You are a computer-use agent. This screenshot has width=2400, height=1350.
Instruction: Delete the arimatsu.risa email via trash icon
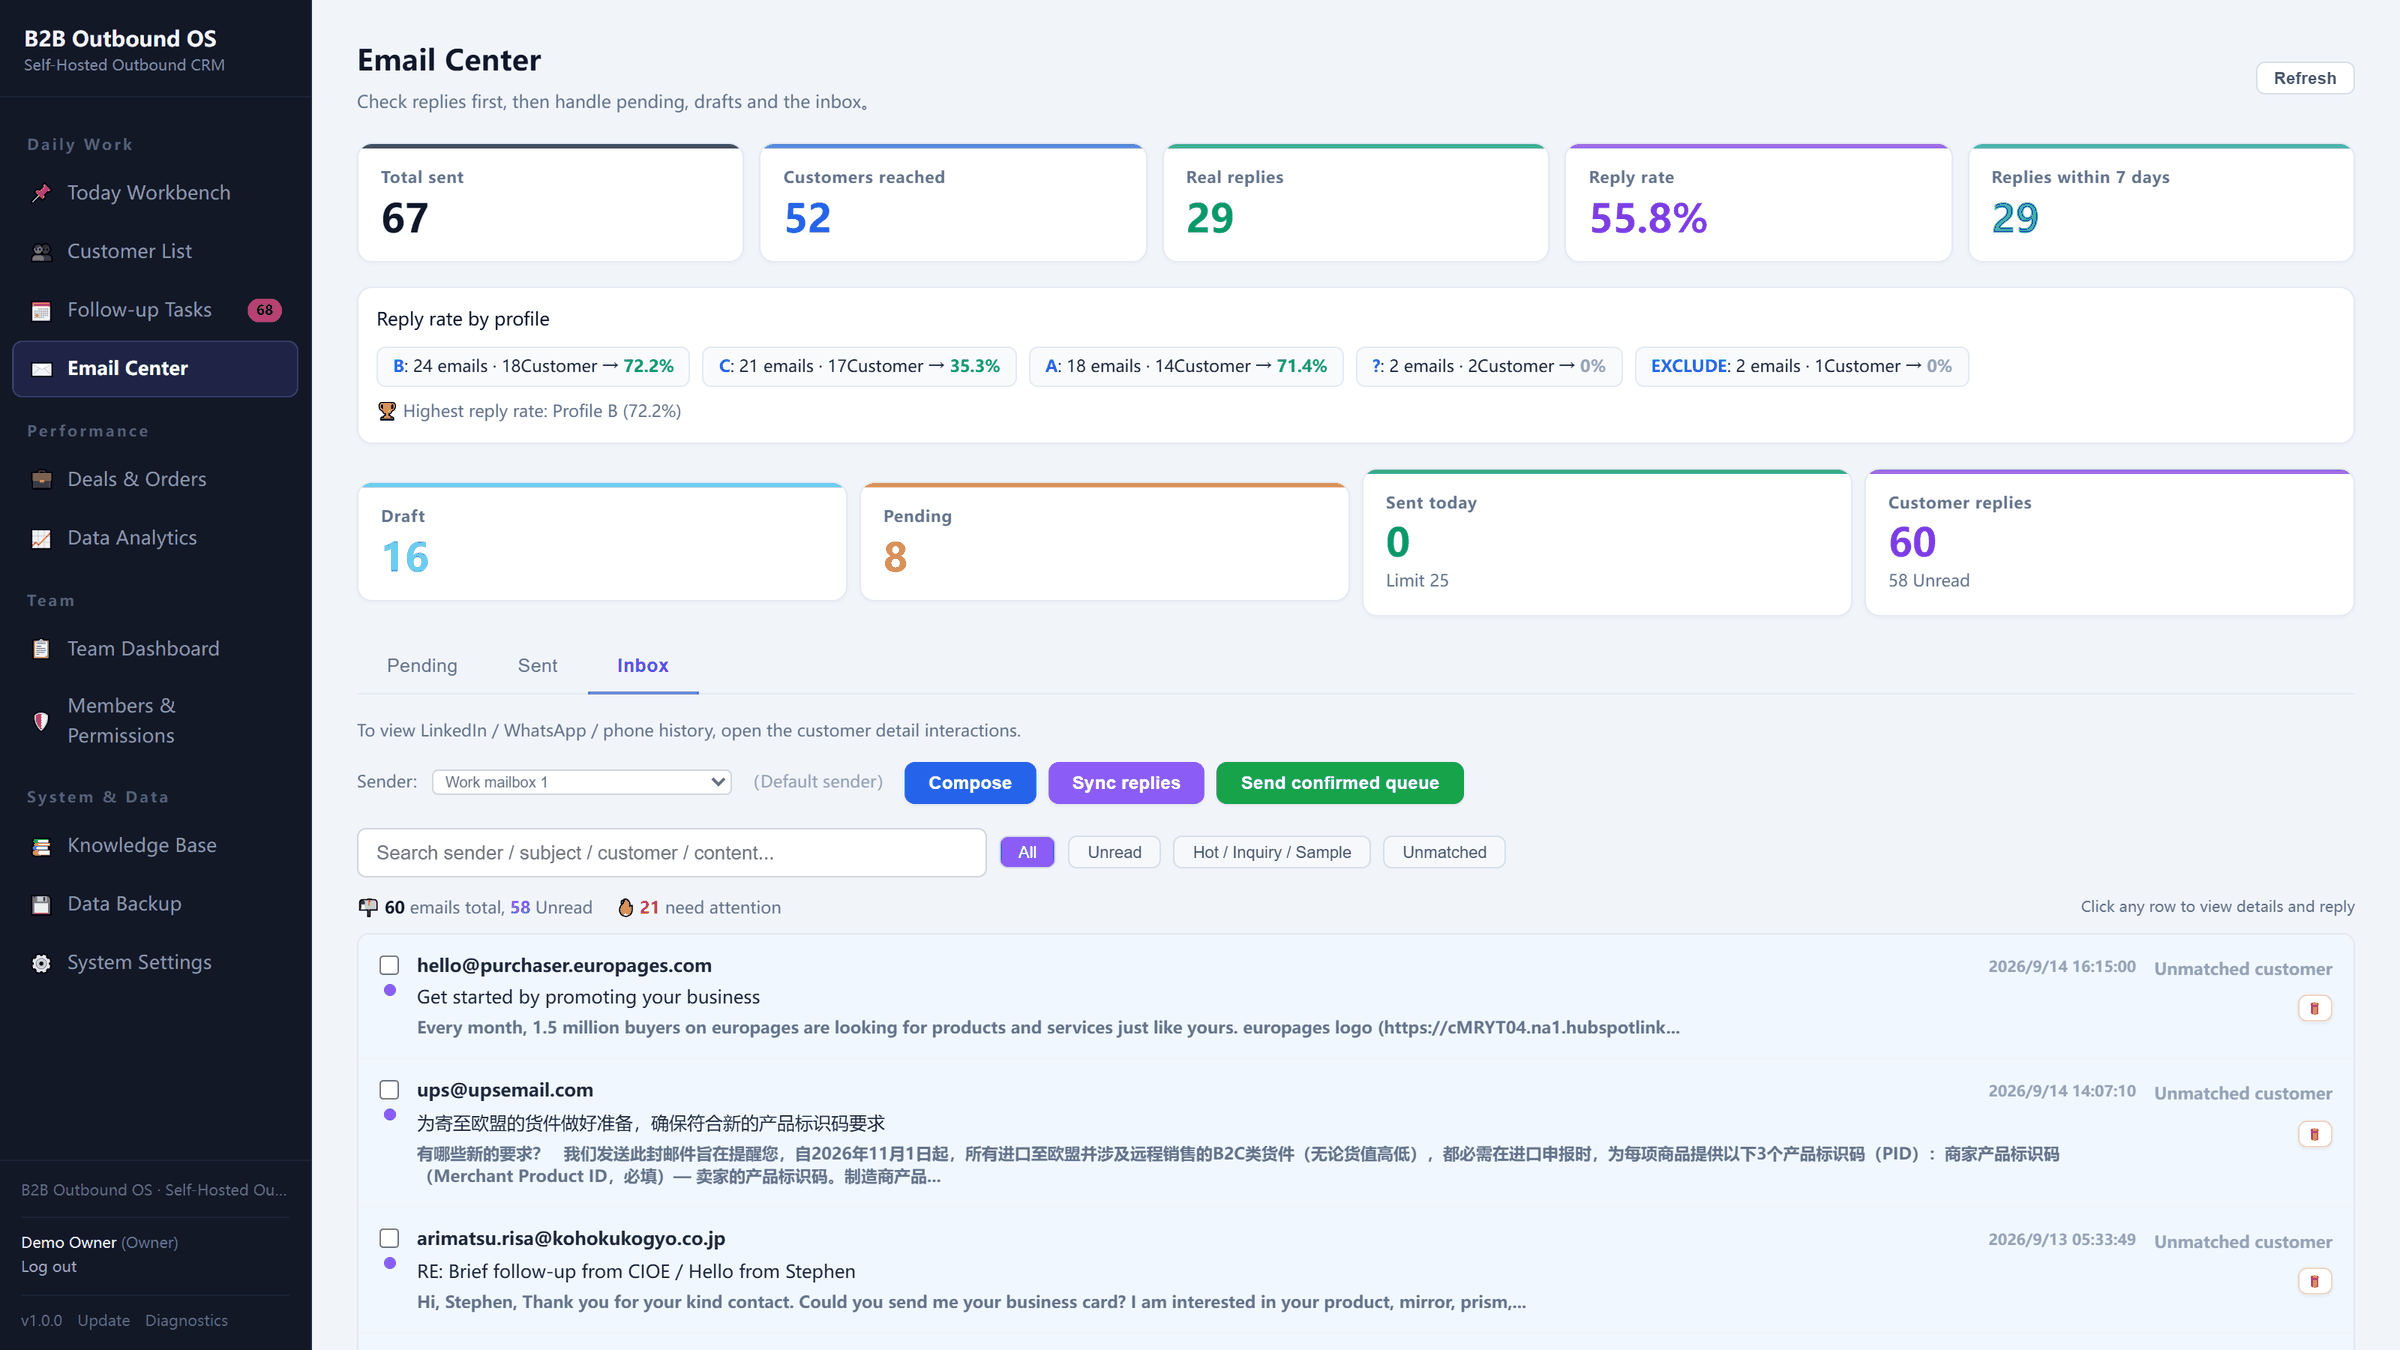pyautogui.click(x=2314, y=1281)
